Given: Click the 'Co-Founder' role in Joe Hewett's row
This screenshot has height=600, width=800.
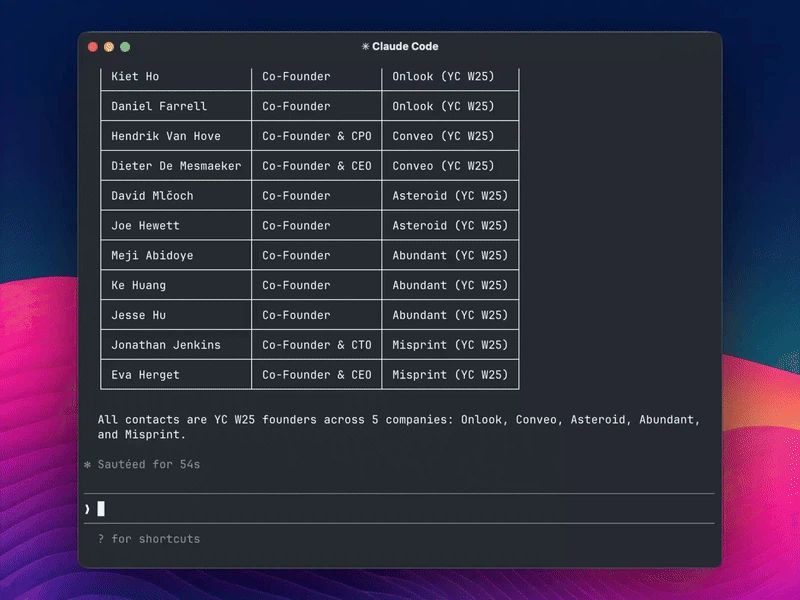Looking at the screenshot, I should point(296,226).
